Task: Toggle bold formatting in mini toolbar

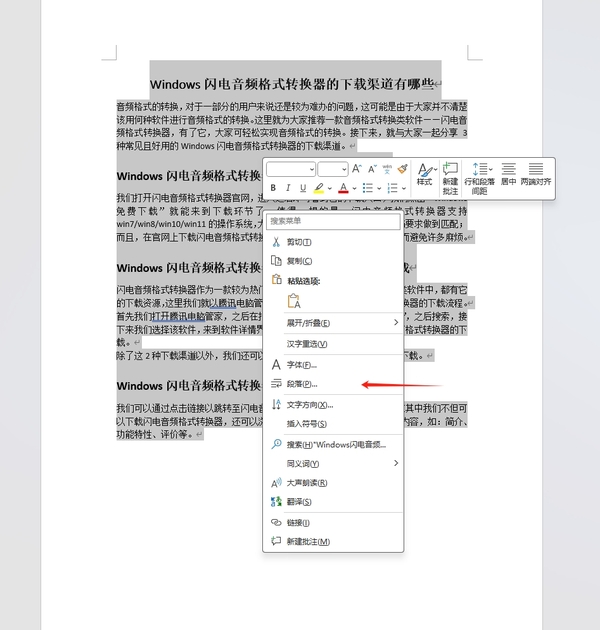Action: pyautogui.click(x=273, y=188)
